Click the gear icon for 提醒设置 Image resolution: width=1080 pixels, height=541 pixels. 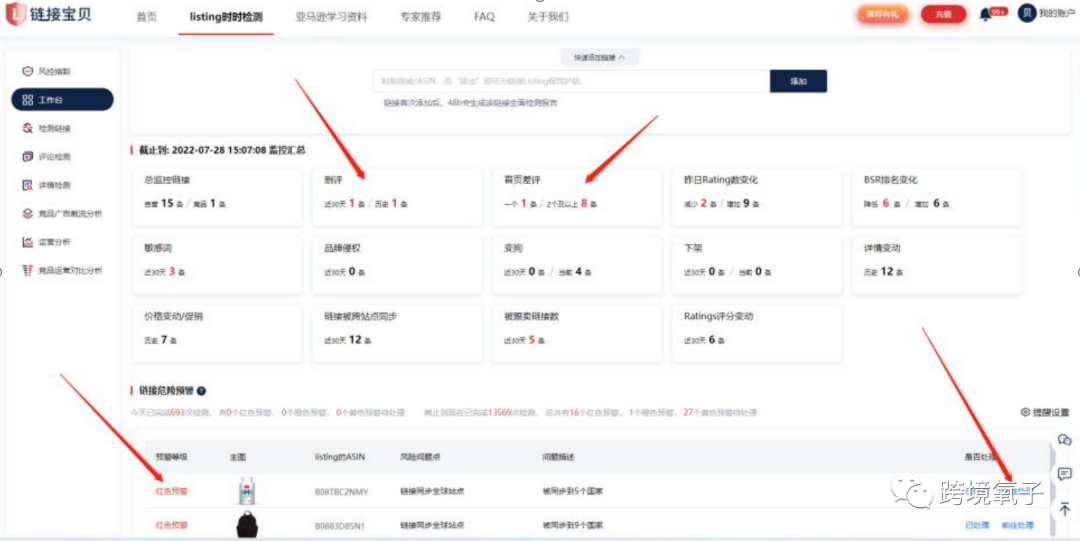1025,412
